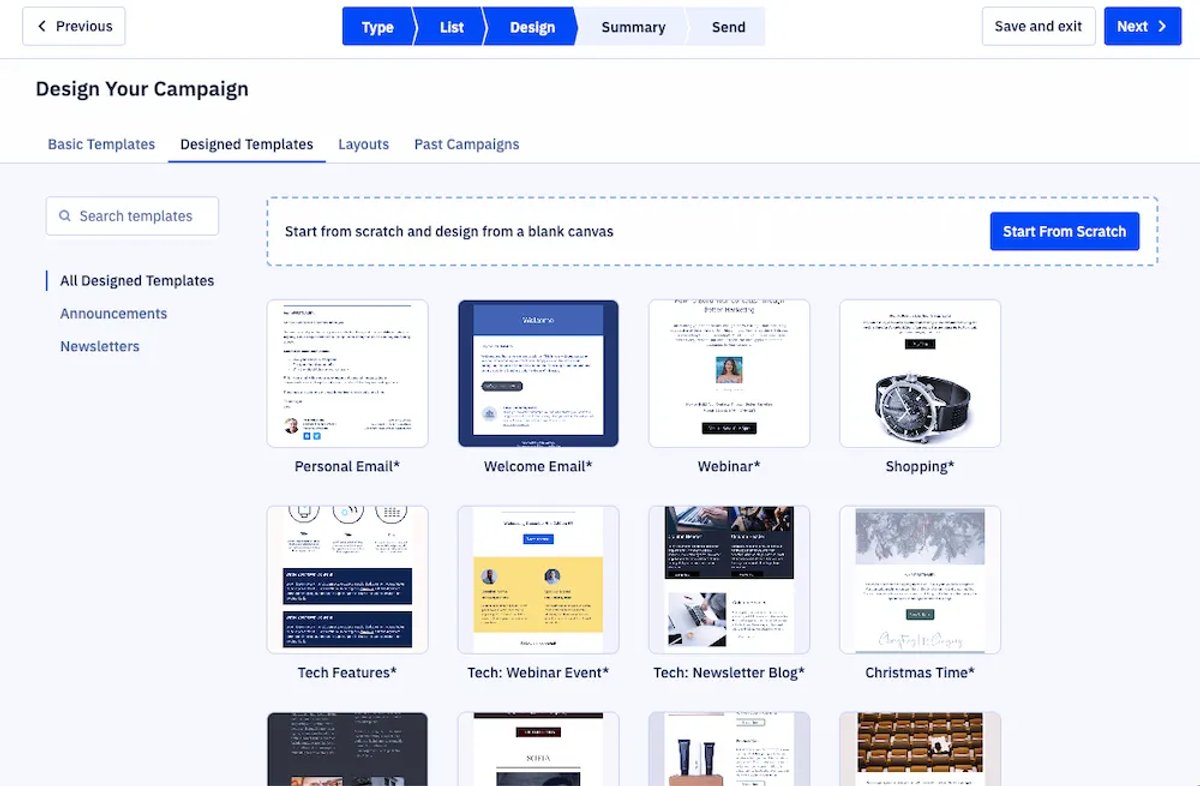Image resolution: width=1200 pixels, height=786 pixels.
Task: Choose the Christmas Time template thumbnail
Action: 920,580
